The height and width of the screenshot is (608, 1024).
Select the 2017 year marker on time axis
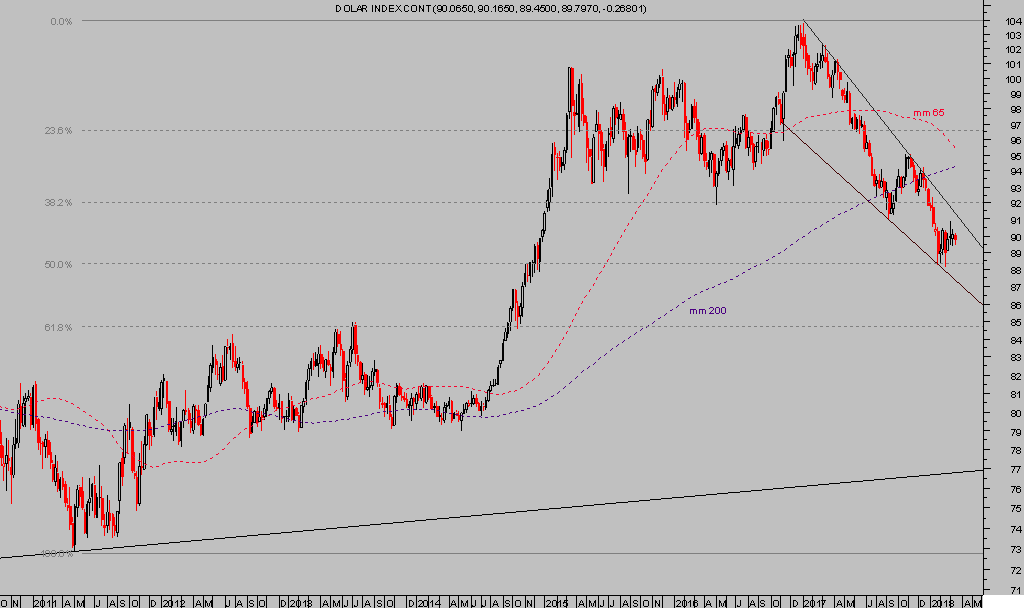(x=815, y=603)
